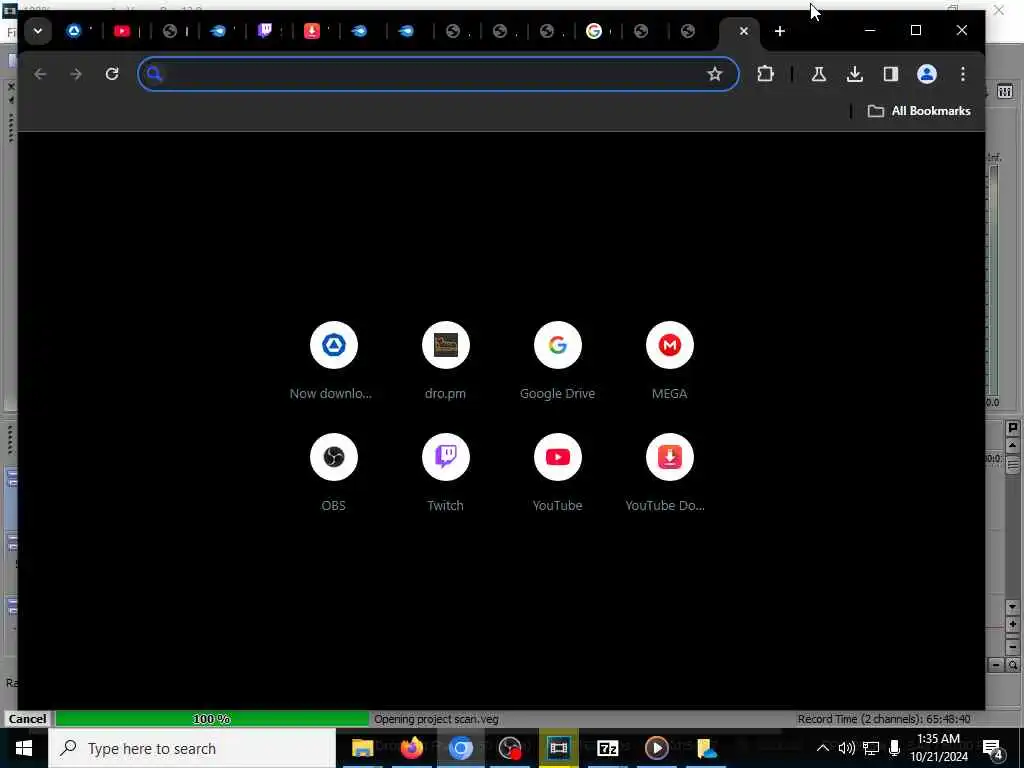Switch to the YouTube tab

point(122,31)
